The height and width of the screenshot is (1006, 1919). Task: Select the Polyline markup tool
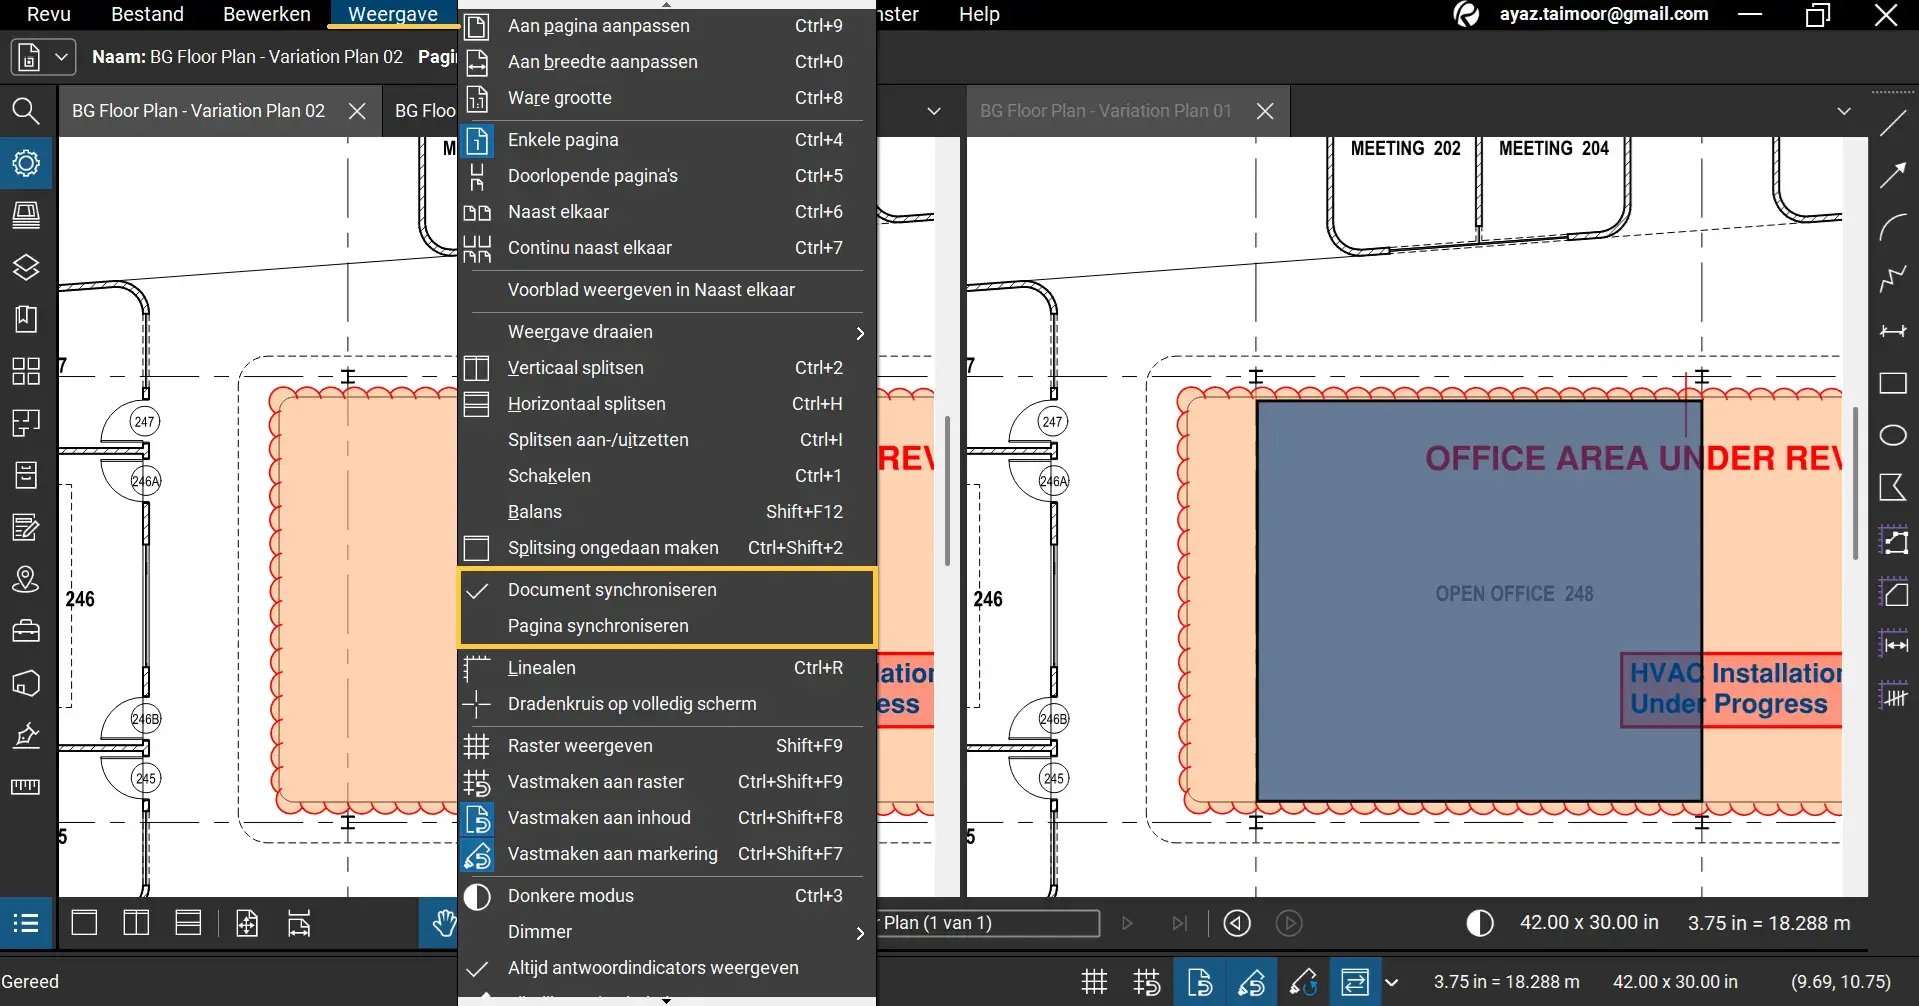point(1893,280)
